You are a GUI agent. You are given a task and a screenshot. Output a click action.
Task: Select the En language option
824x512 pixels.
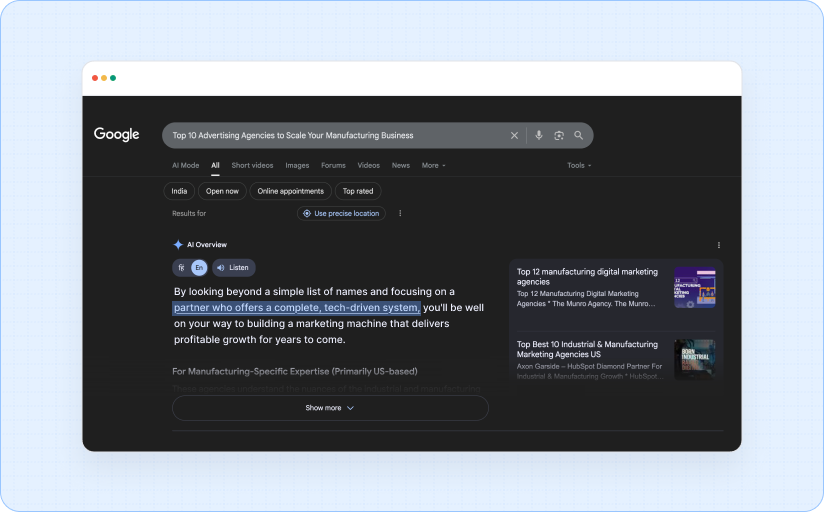click(199, 268)
